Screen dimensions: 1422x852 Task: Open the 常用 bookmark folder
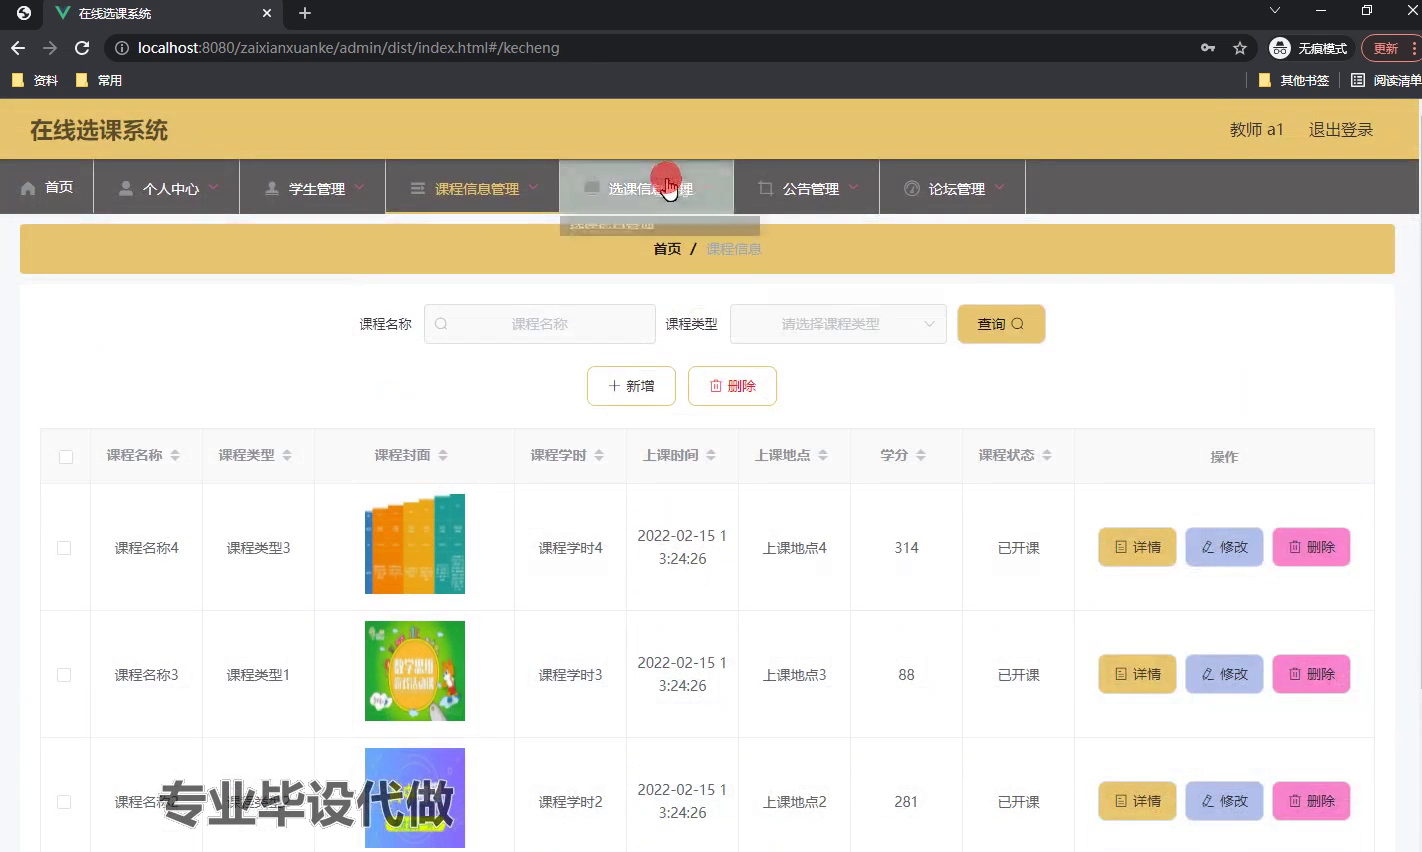pyautogui.click(x=99, y=80)
